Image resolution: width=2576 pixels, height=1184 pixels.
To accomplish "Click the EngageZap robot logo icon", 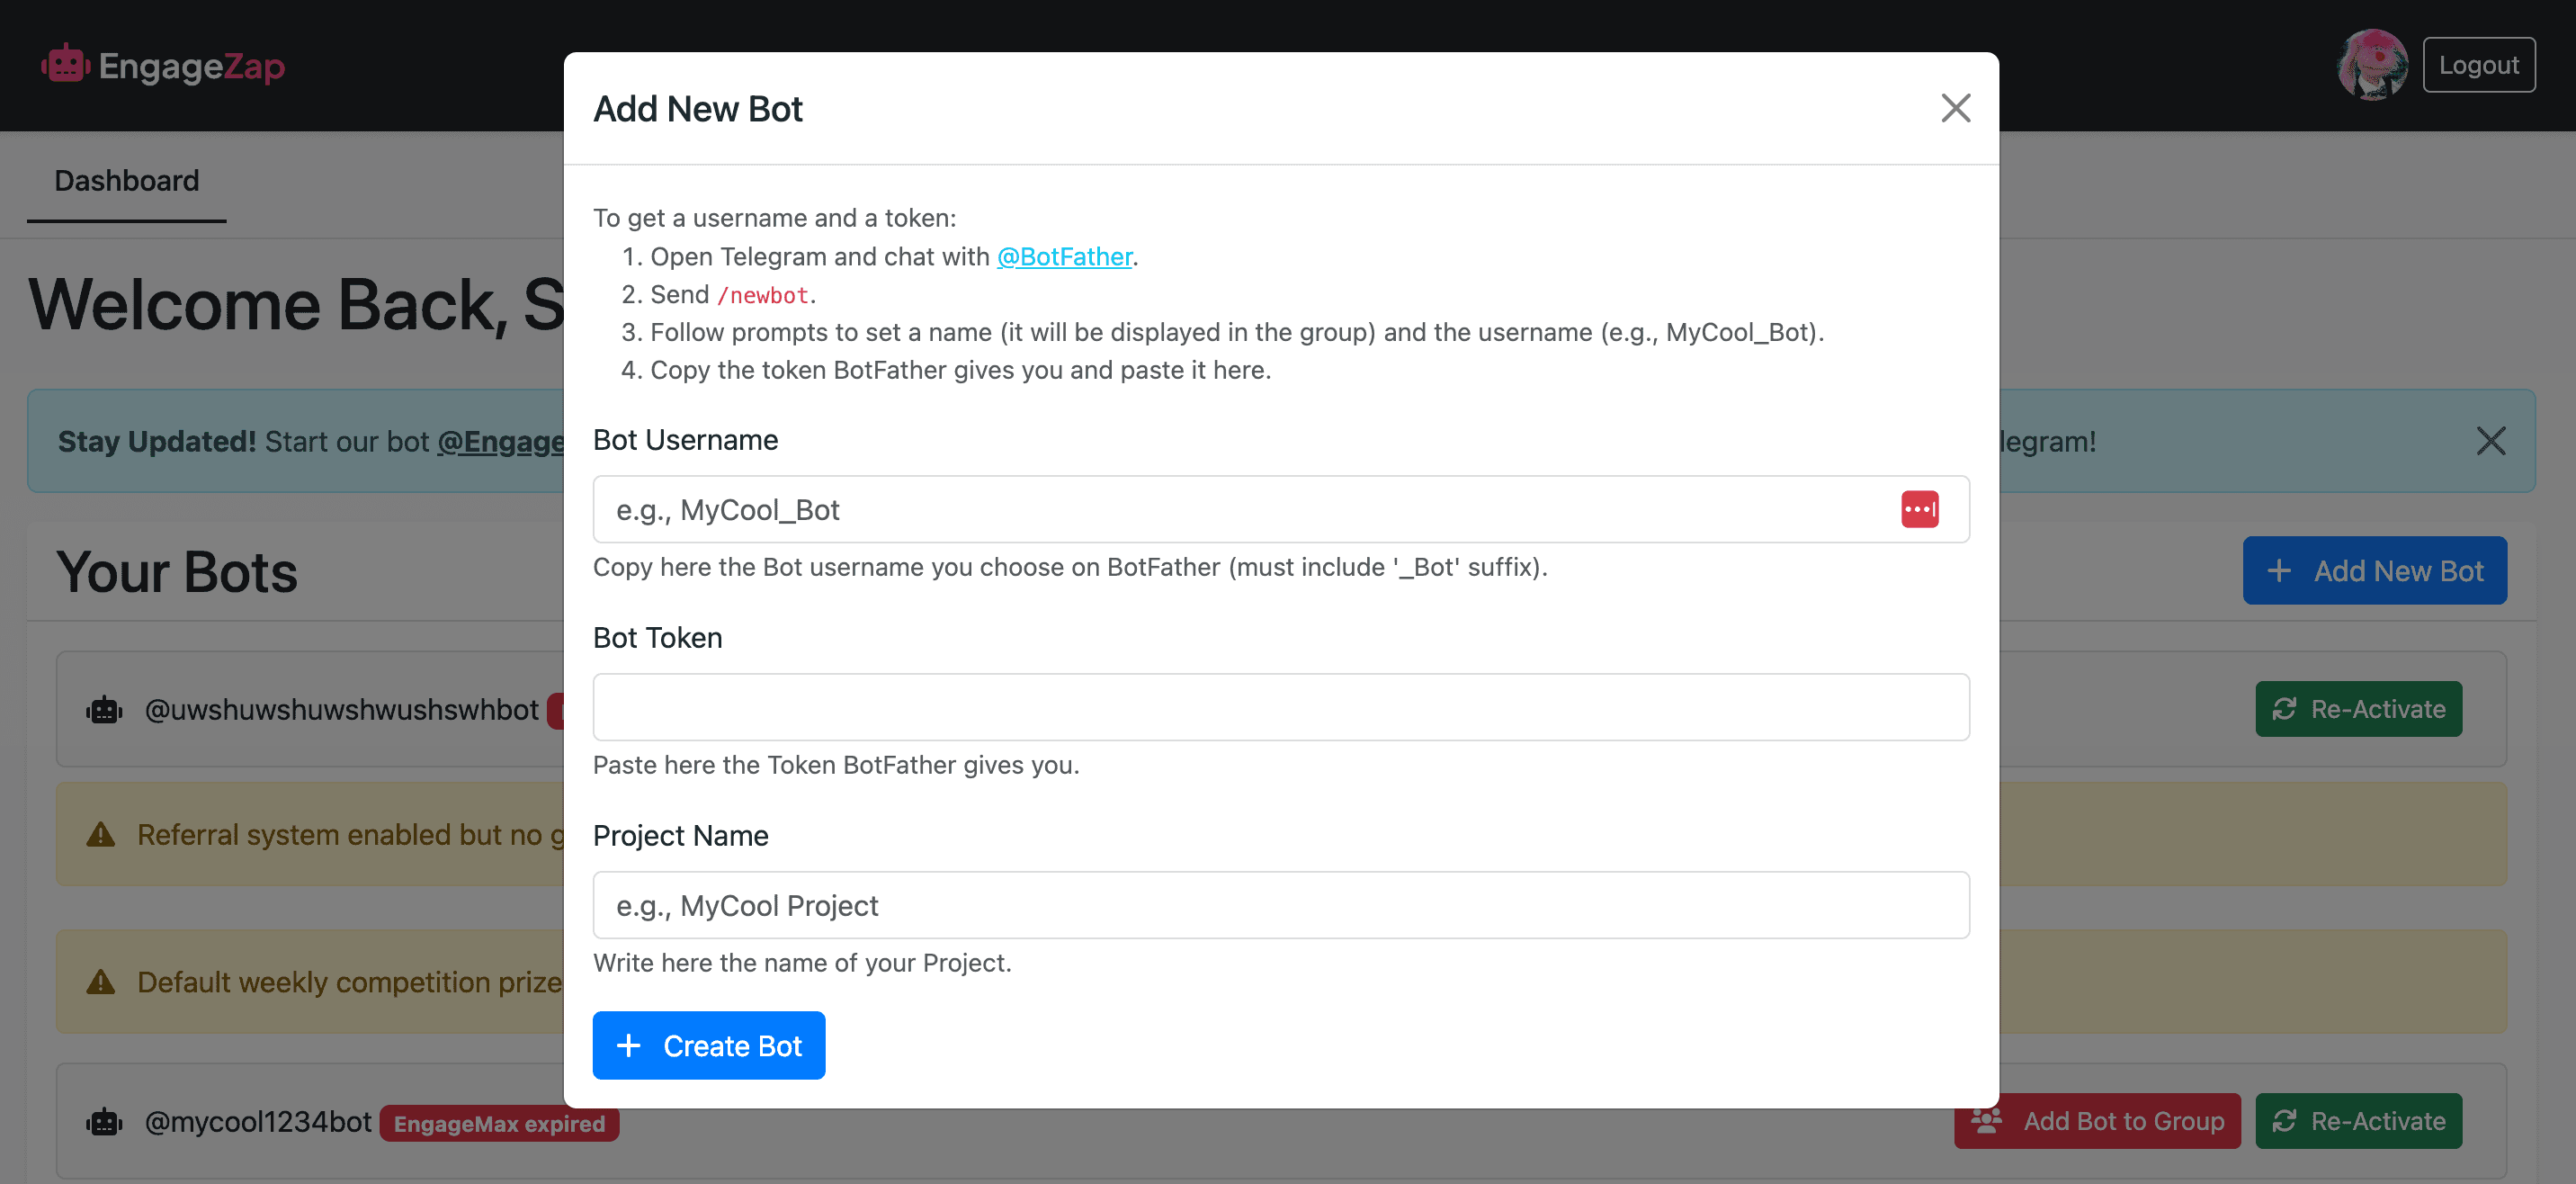I will click(65, 65).
